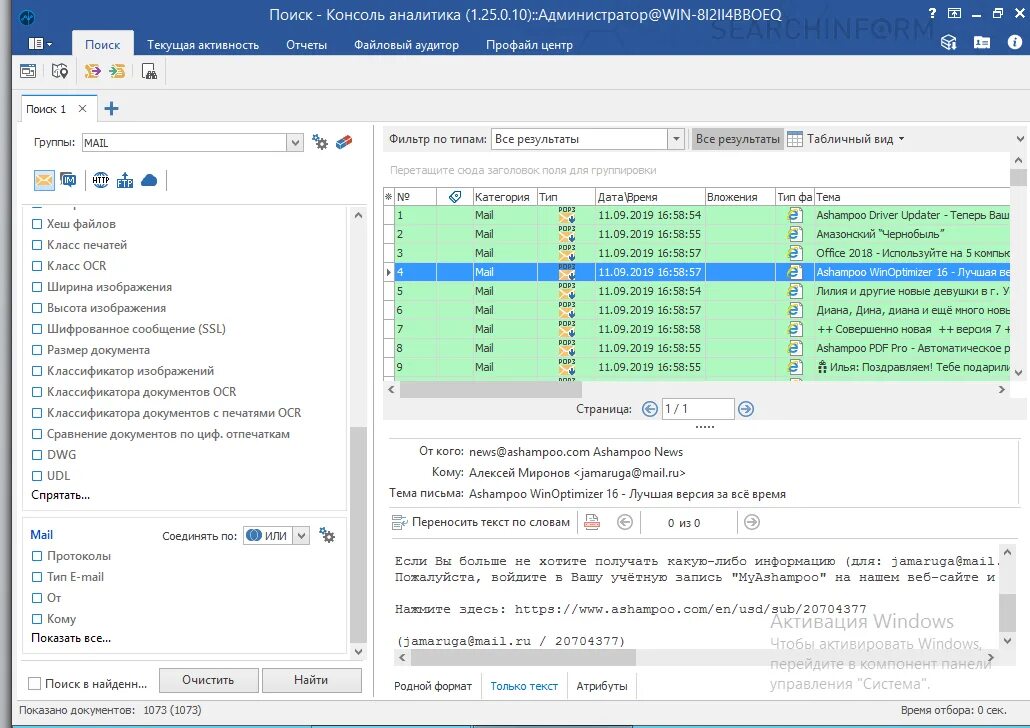Open Профайл центр tab
The height and width of the screenshot is (728, 1030).
click(x=529, y=45)
